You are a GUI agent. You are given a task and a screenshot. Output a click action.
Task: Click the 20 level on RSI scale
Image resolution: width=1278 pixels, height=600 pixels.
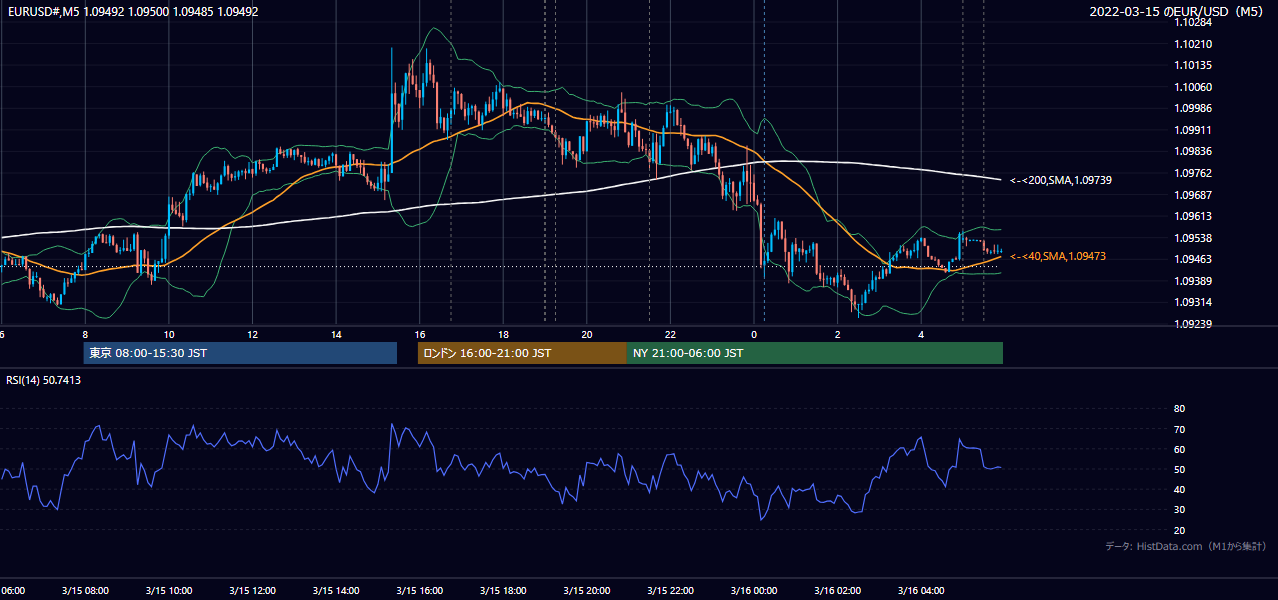pyautogui.click(x=1179, y=530)
